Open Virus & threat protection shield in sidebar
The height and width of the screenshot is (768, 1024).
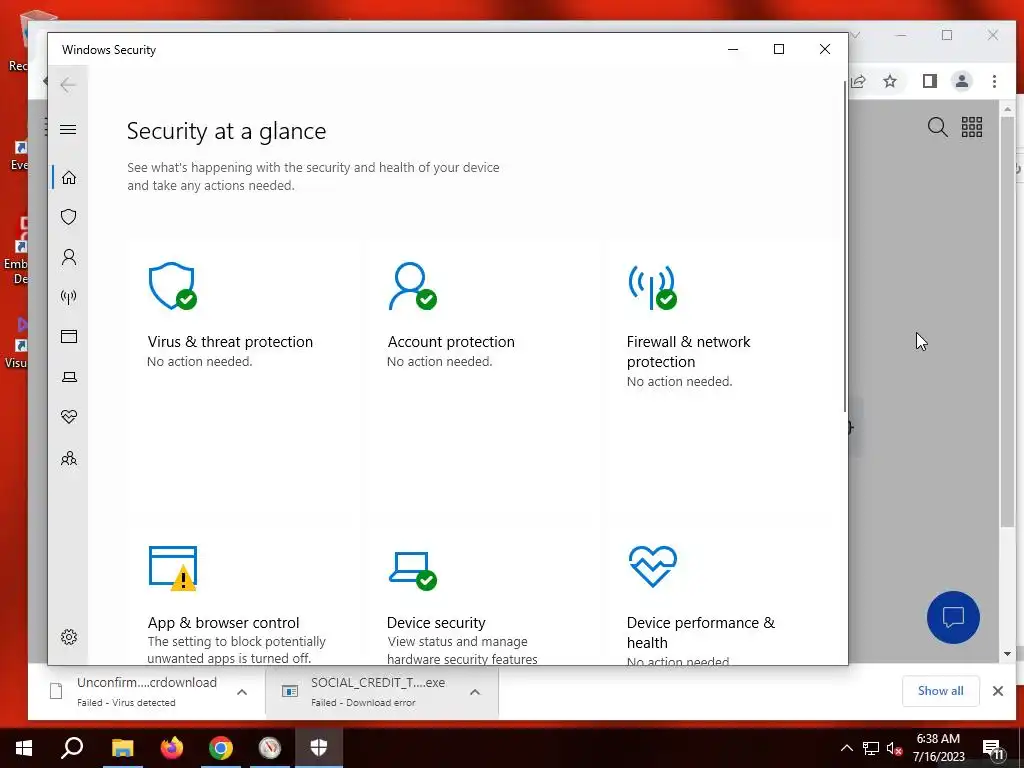69,217
